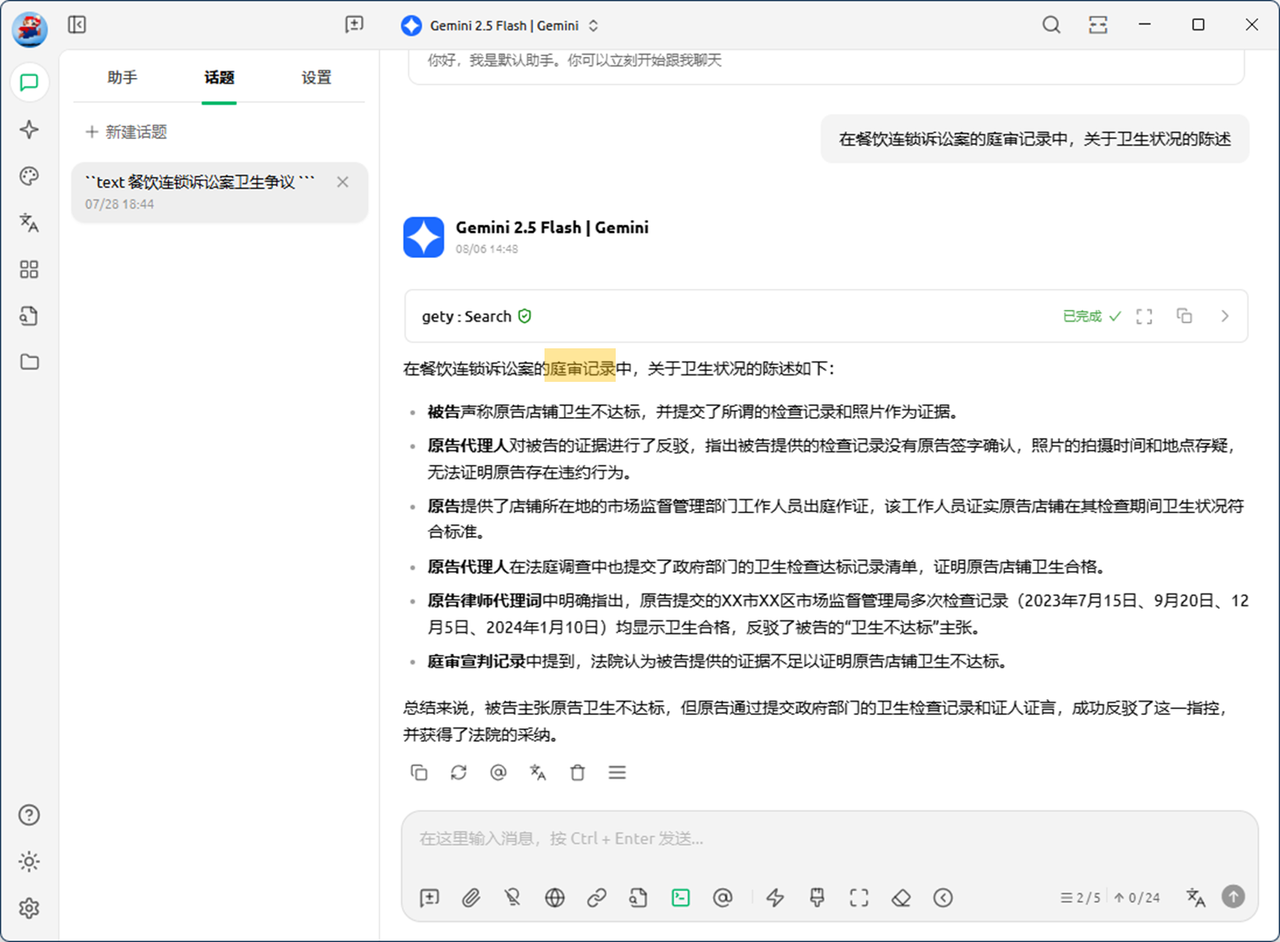The width and height of the screenshot is (1280, 942).
Task: Attach a file with the paperclip icon
Action: (x=471, y=898)
